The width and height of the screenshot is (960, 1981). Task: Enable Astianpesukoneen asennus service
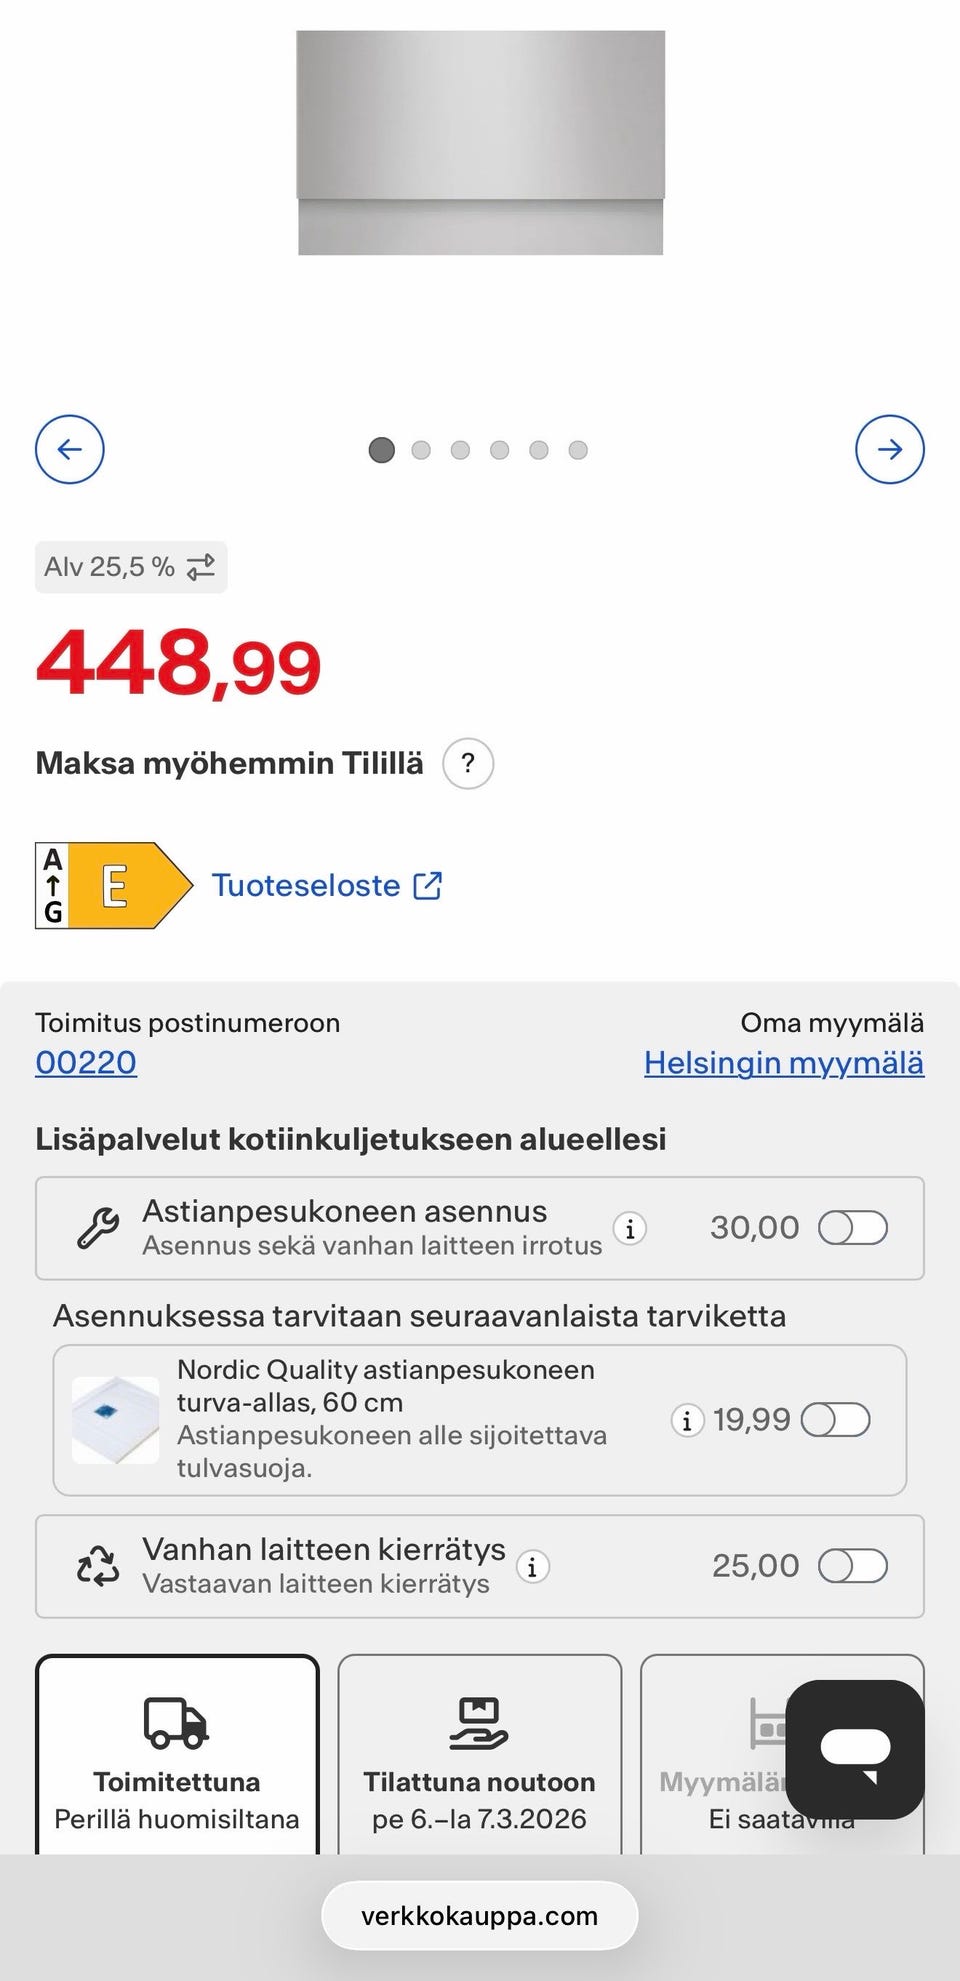(852, 1228)
